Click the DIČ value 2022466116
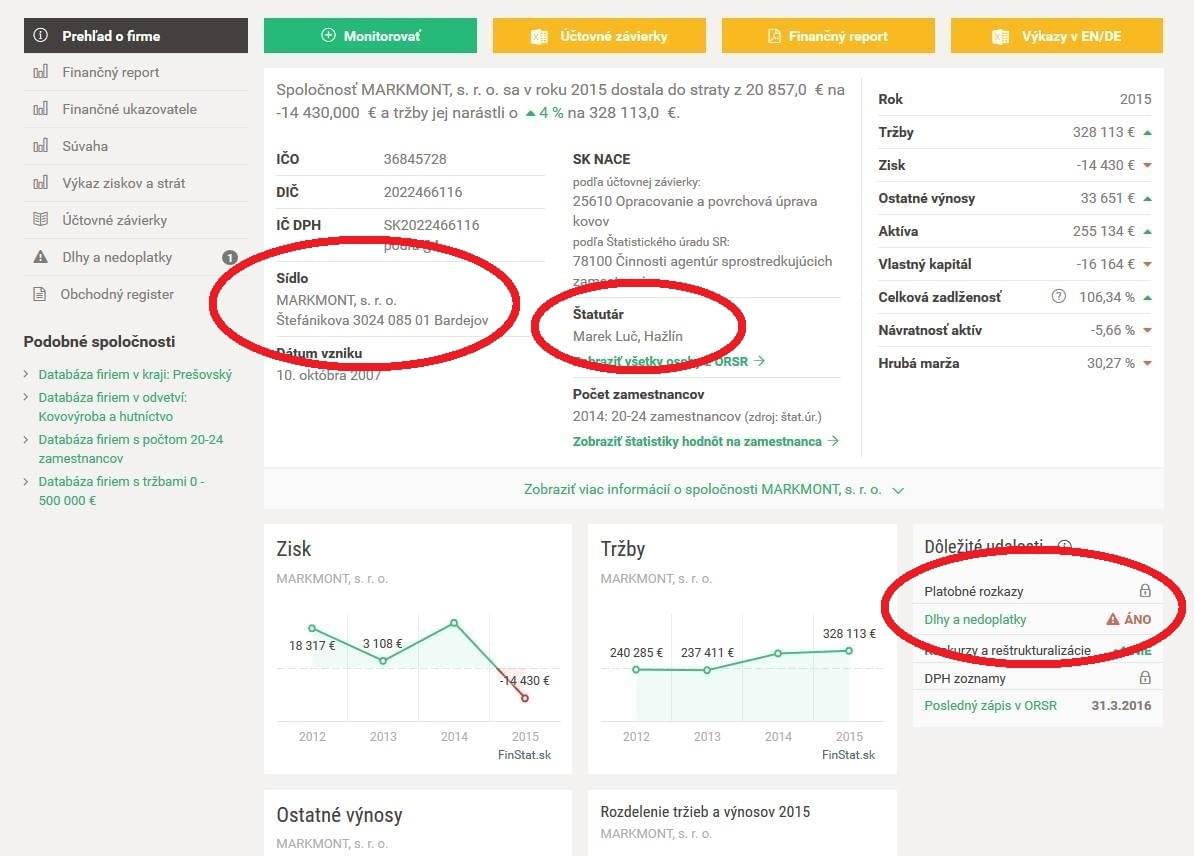Screen dimensions: 1194x856 (423, 192)
